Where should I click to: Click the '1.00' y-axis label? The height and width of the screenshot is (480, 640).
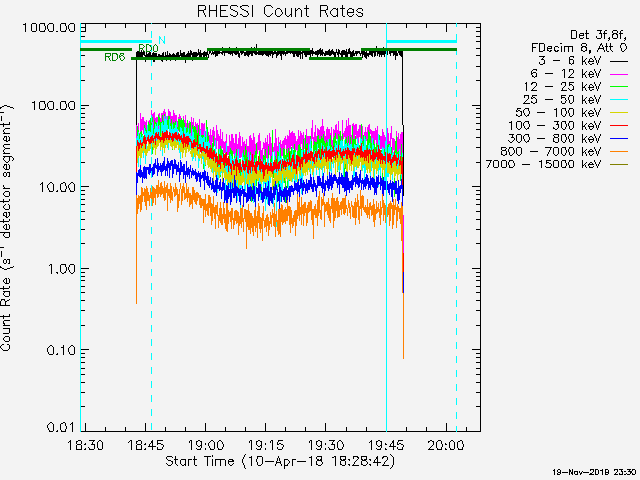[62, 269]
